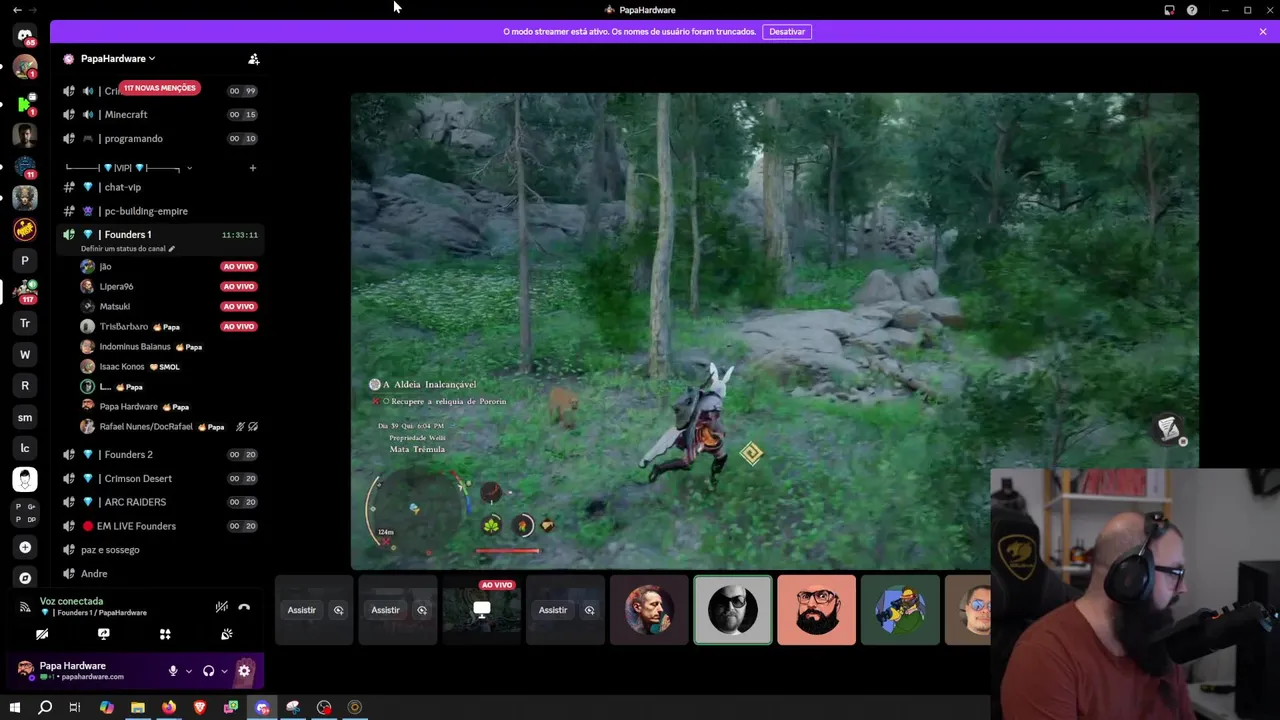Join the Founders 2 voice channel

pyautogui.click(x=160, y=455)
